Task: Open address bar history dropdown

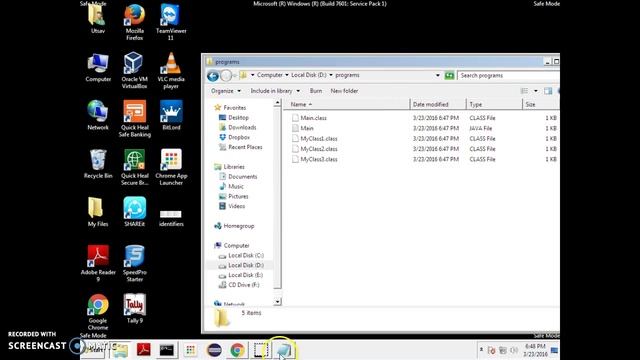Action: pyautogui.click(x=438, y=76)
